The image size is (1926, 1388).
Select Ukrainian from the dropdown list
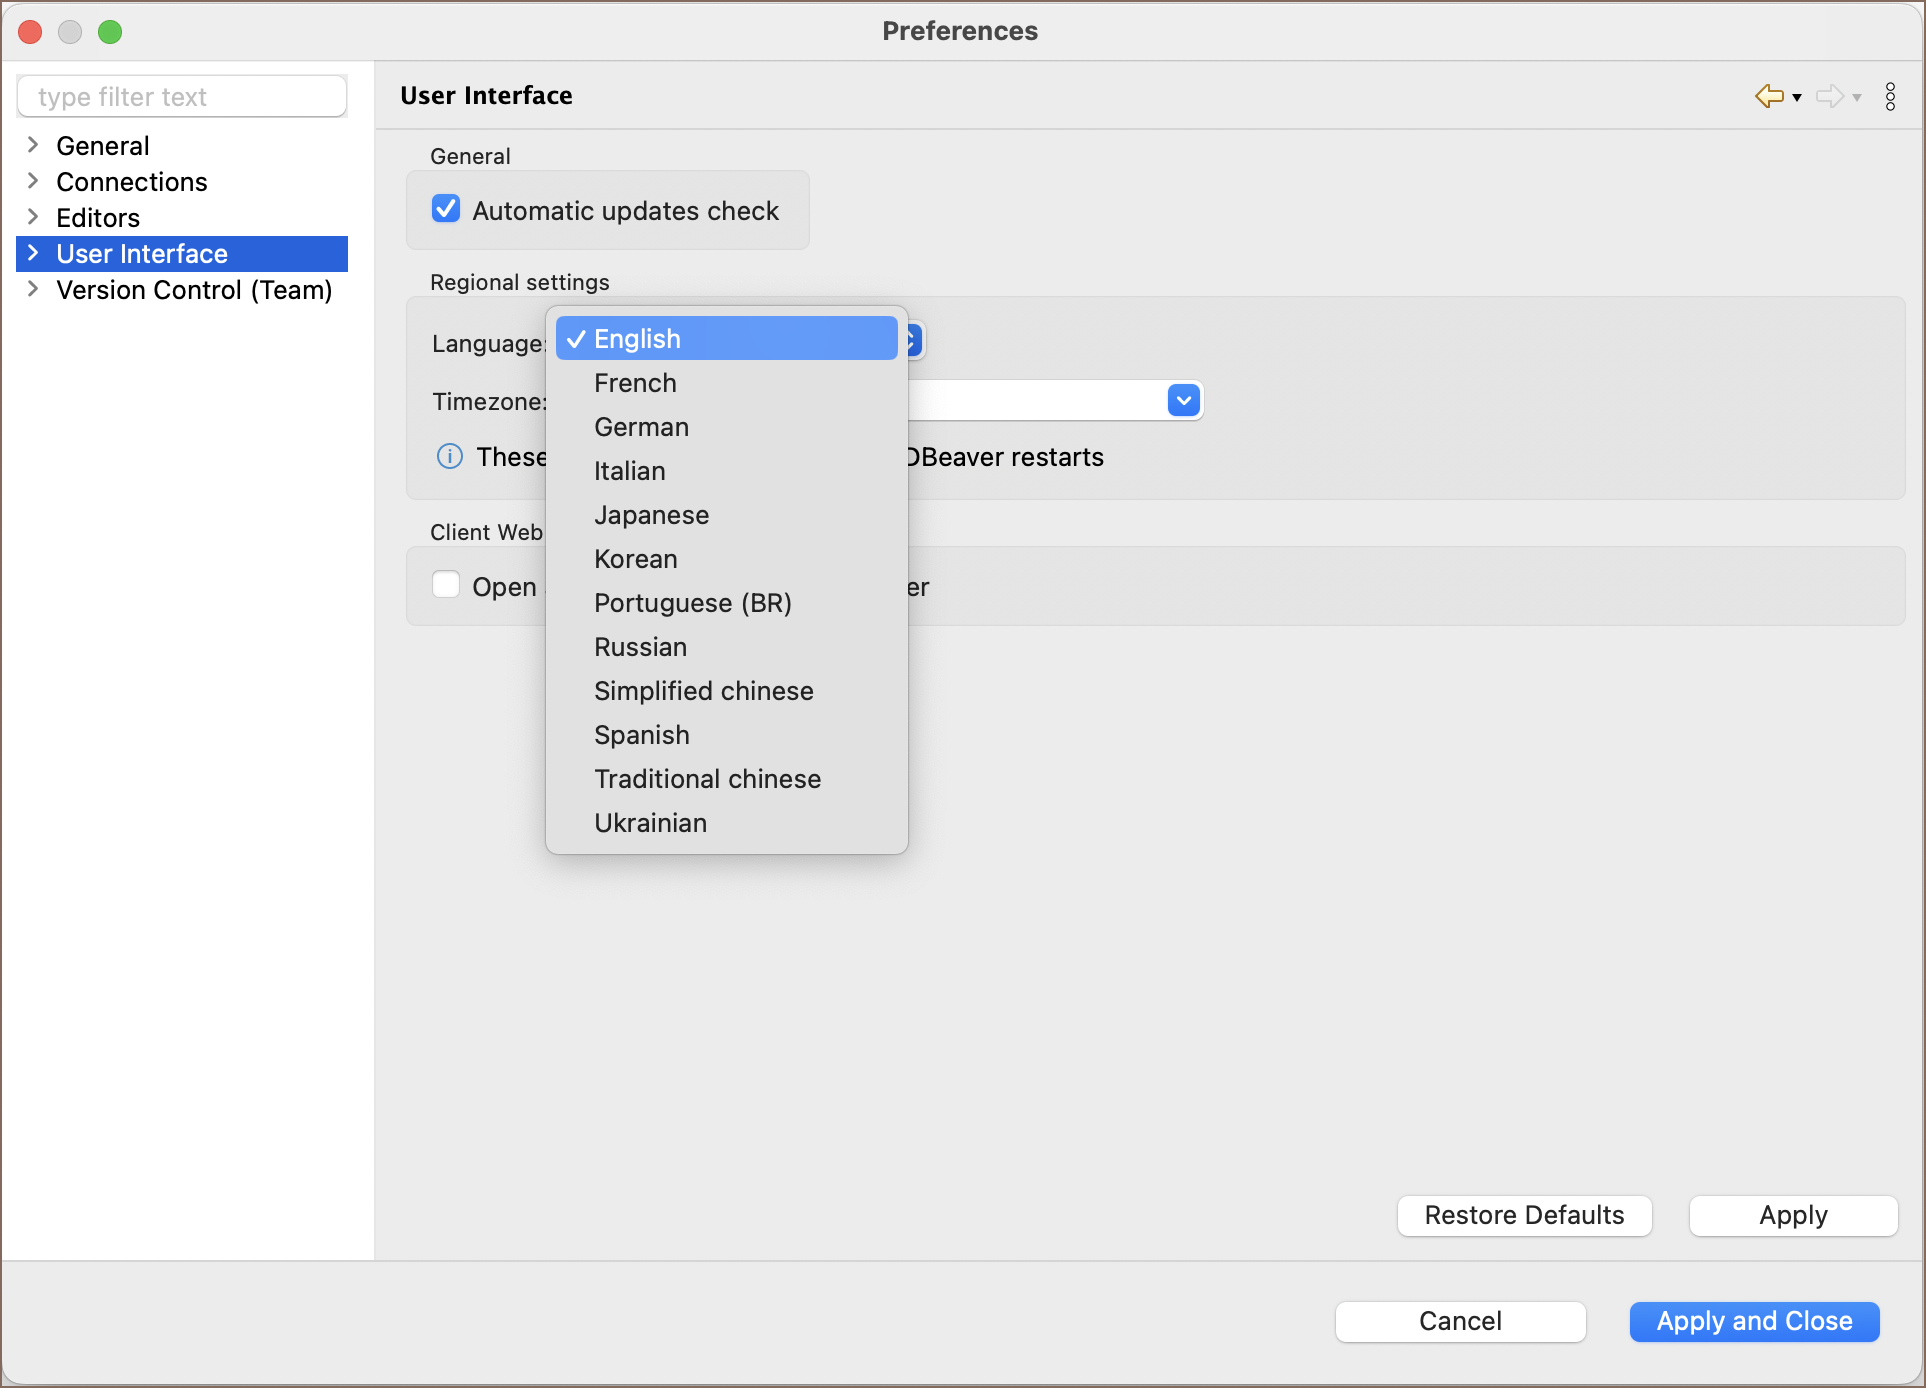(650, 823)
